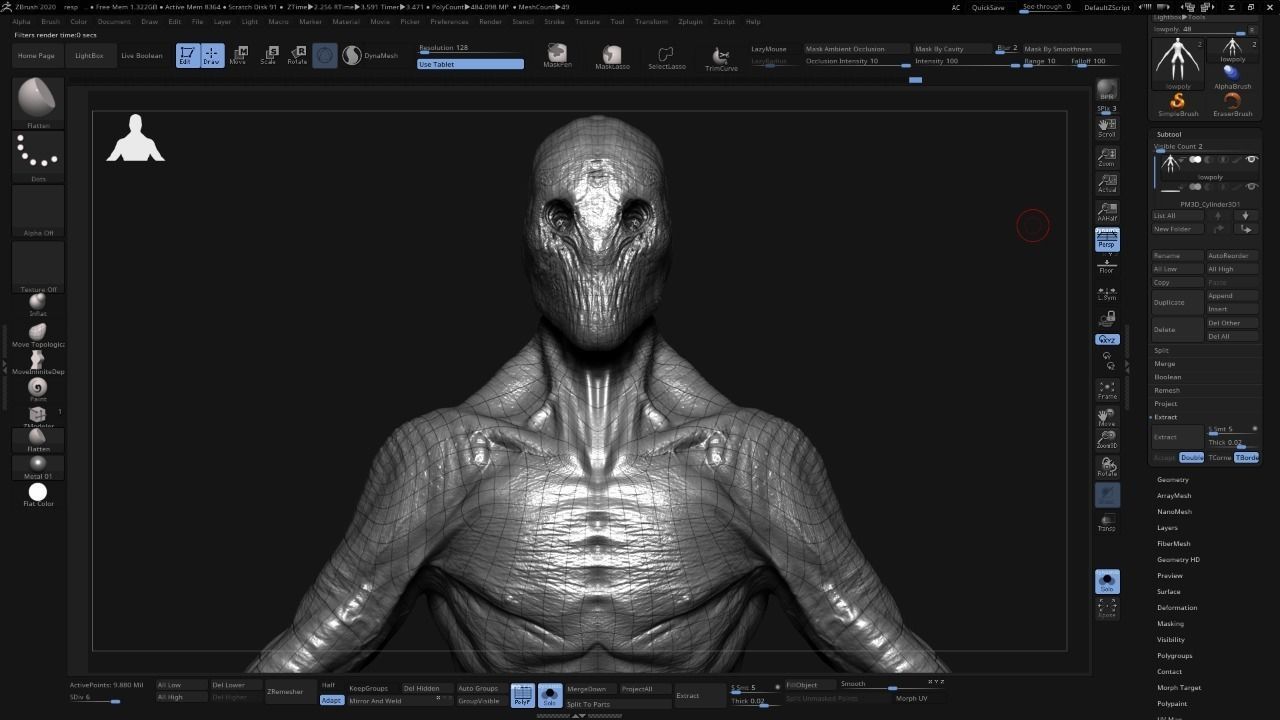
Task: Toggle Solo mode at bottom shelf
Action: [x=549, y=696]
